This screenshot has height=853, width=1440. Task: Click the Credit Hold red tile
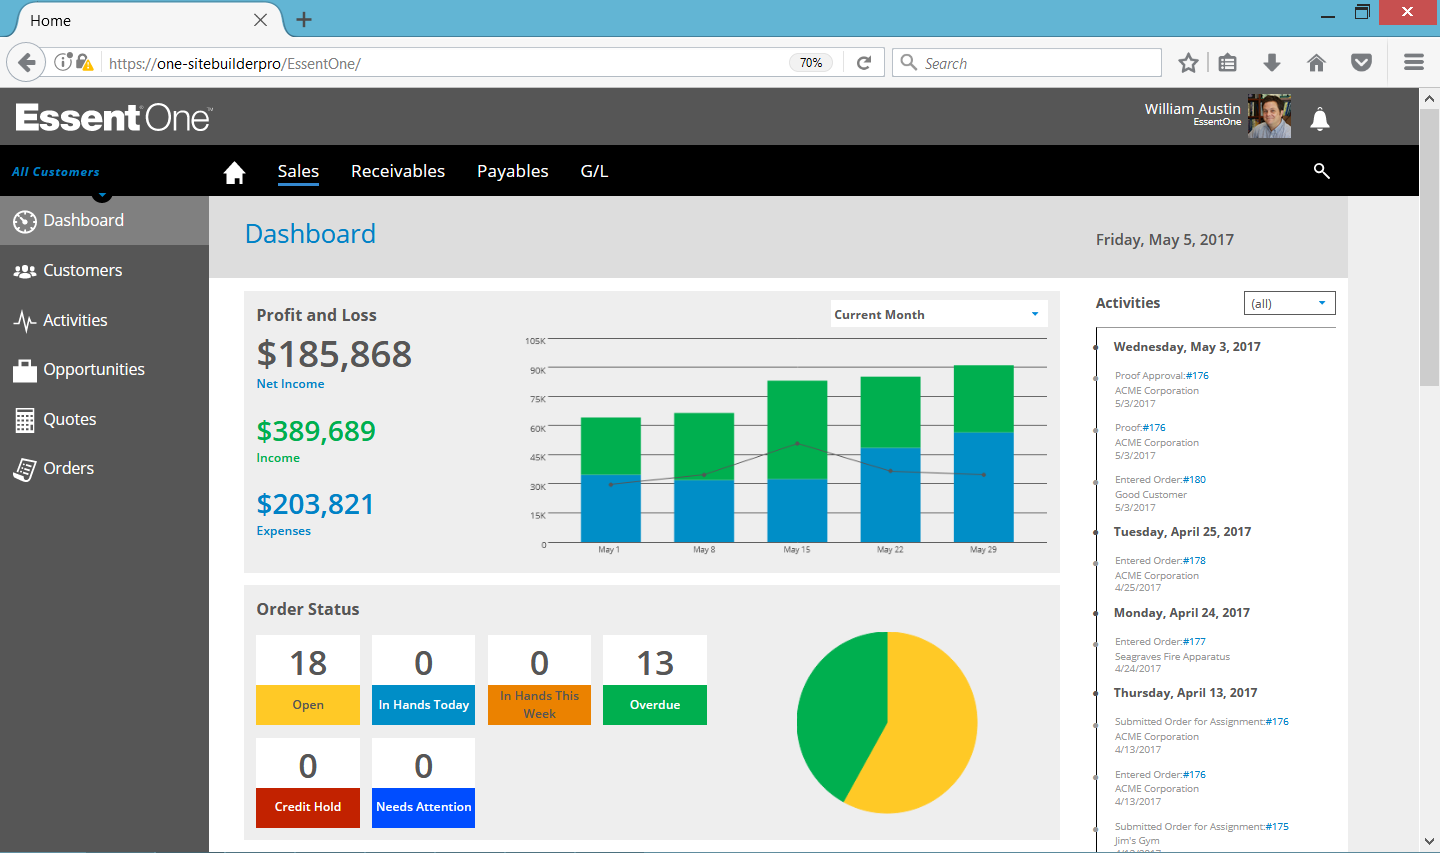tap(308, 783)
